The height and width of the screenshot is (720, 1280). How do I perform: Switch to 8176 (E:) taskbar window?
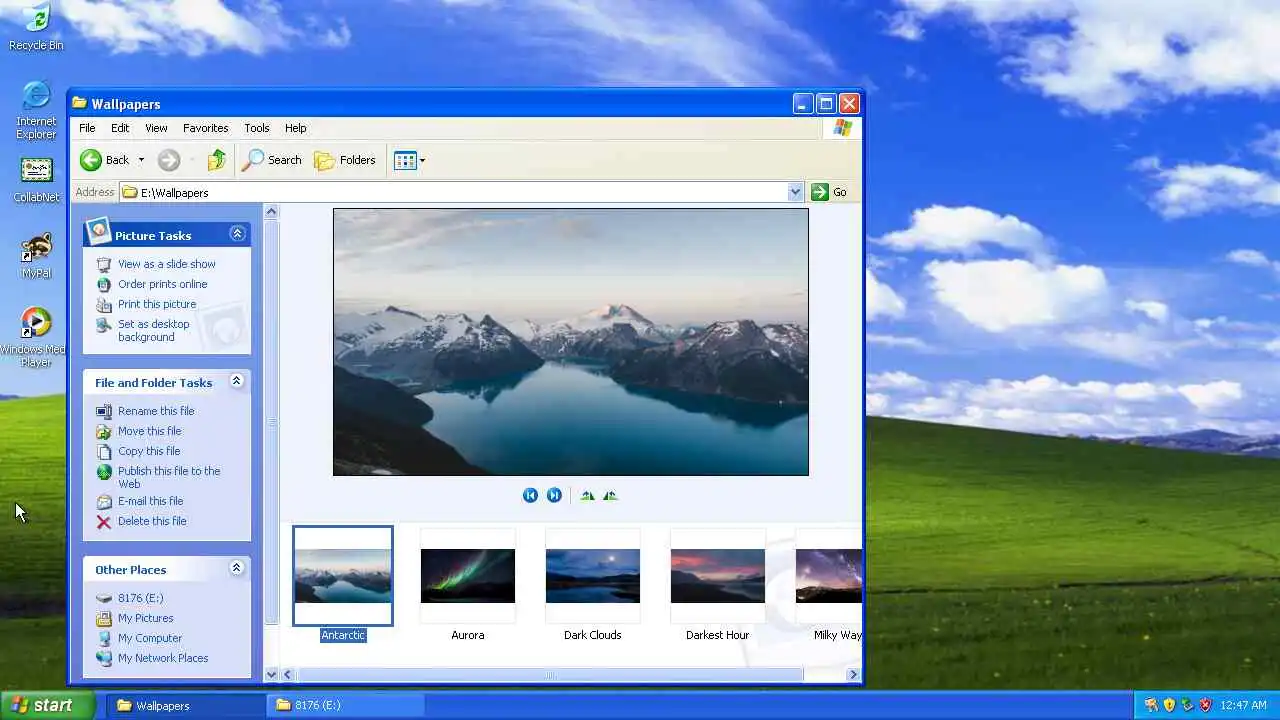[x=345, y=705]
